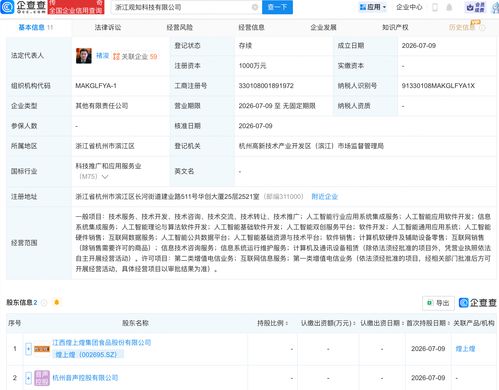
Task: Expand row 2 杭州喜声控股 shareholder details
Action: coord(28,378)
